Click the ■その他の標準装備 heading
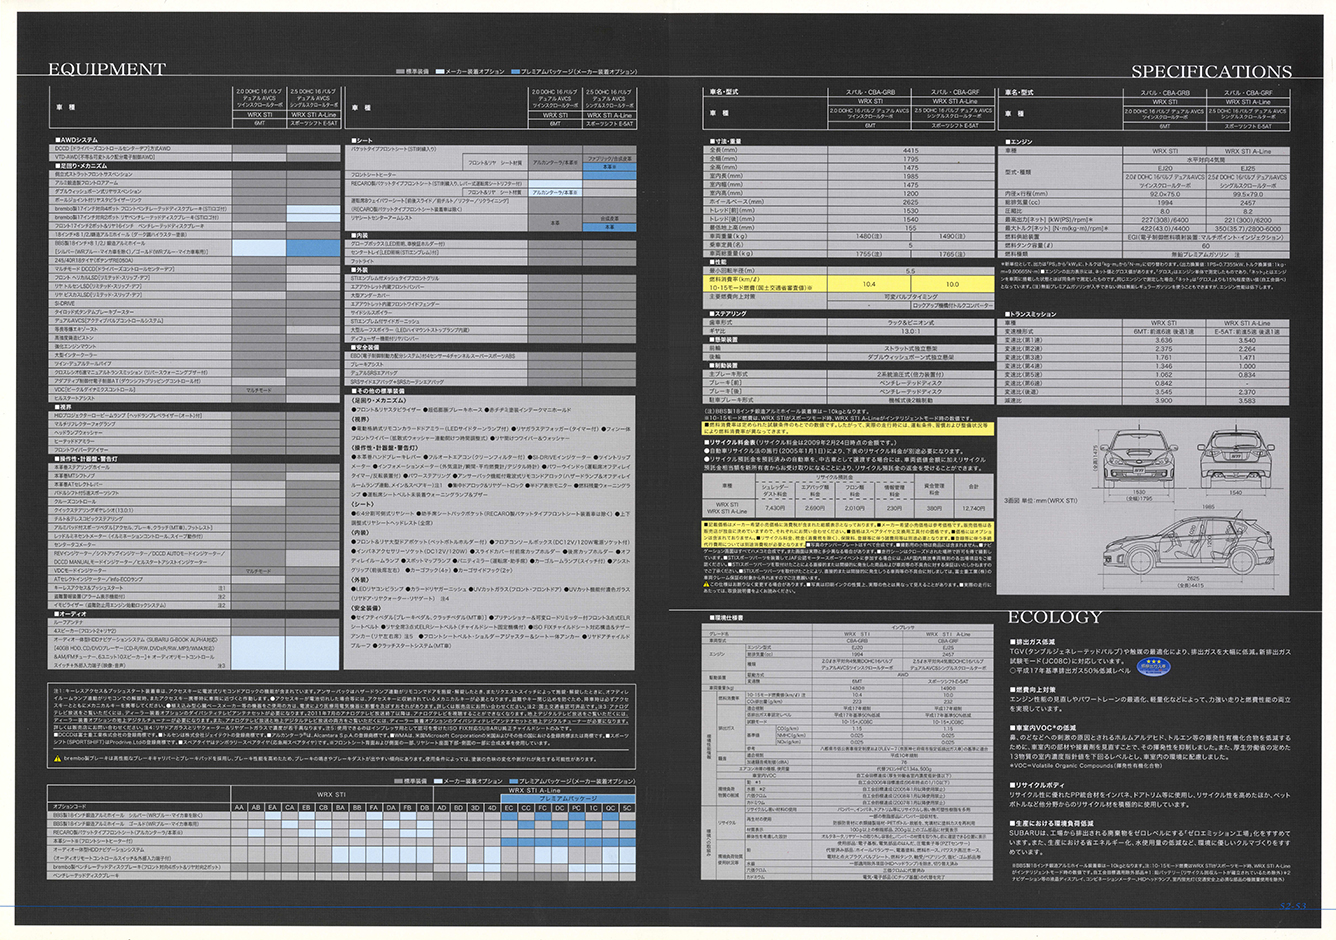This screenshot has height=940, width=1336. [x=376, y=391]
